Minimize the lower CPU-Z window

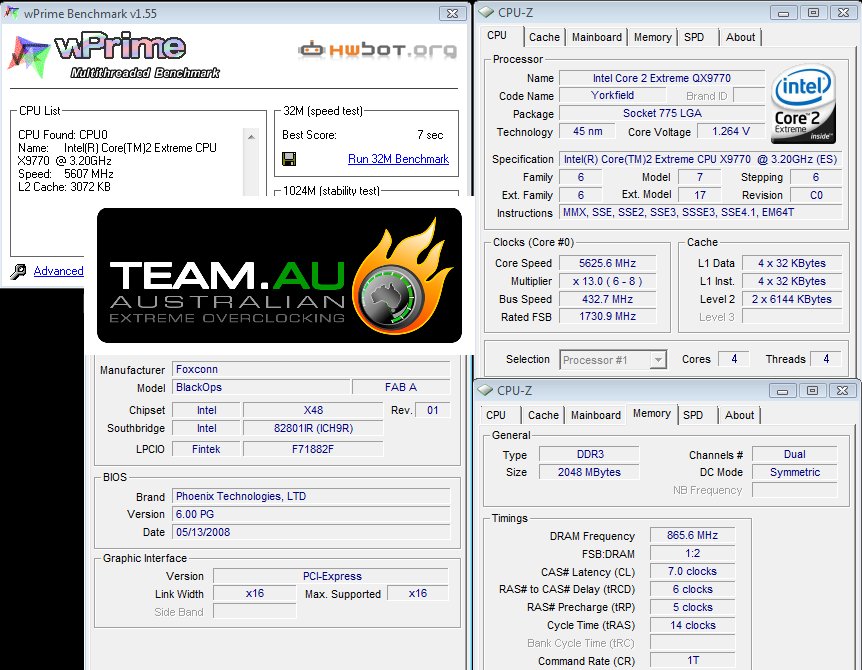tap(783, 391)
